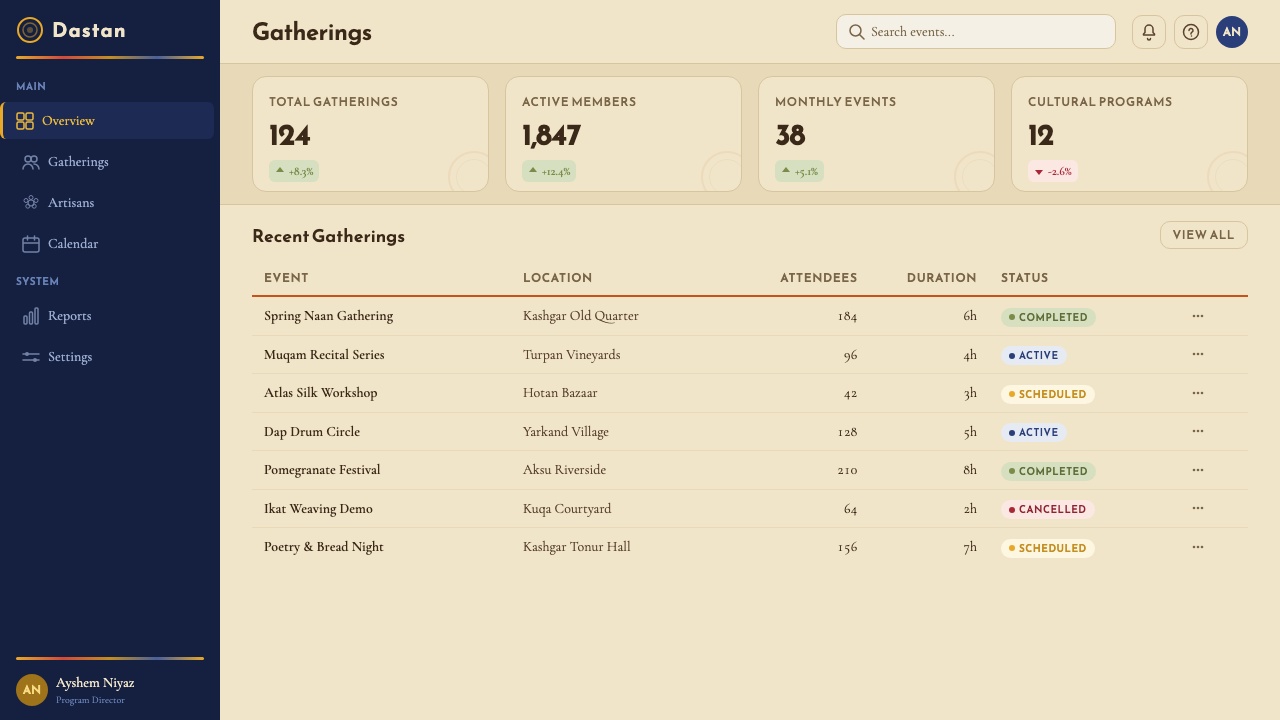Screen dimensions: 1280x720
Task: Expand actions menu for Ikat Weaving Demo
Action: pyautogui.click(x=1198, y=508)
